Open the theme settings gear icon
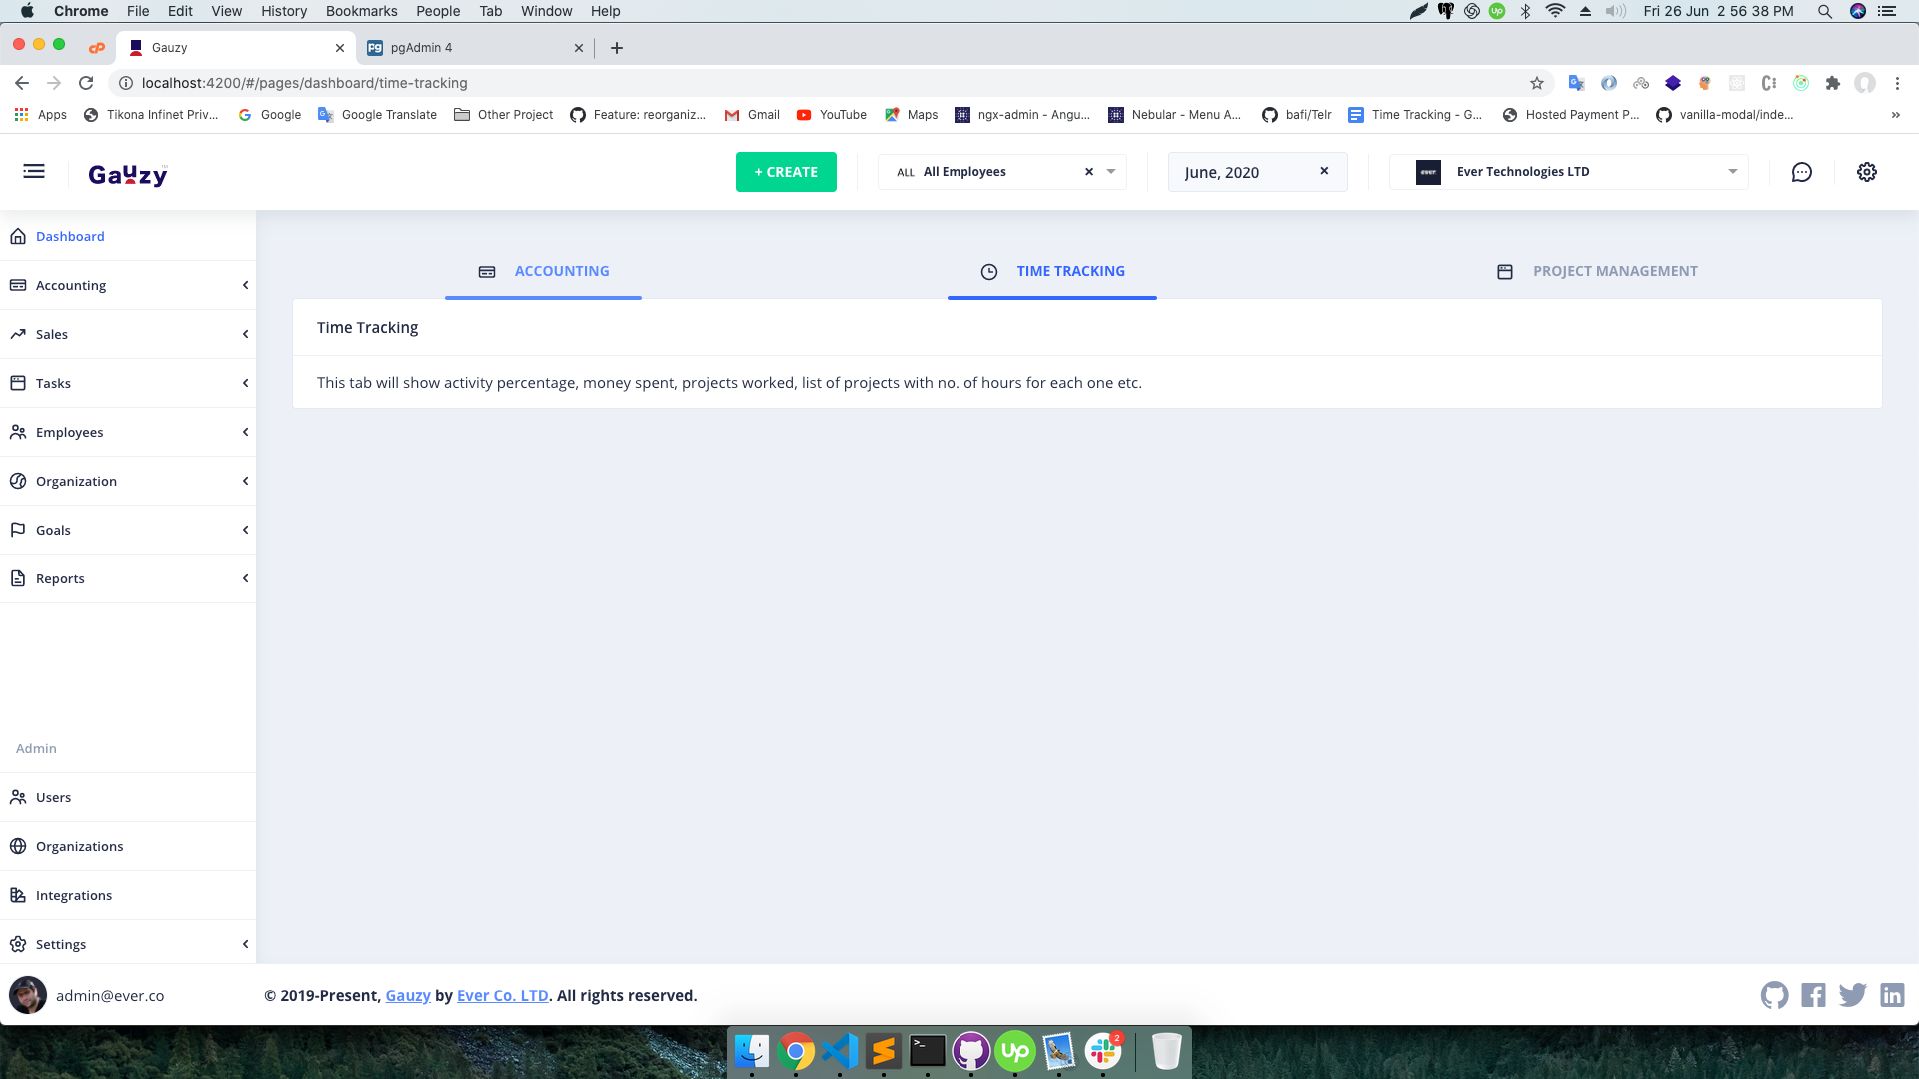 pyautogui.click(x=1866, y=172)
